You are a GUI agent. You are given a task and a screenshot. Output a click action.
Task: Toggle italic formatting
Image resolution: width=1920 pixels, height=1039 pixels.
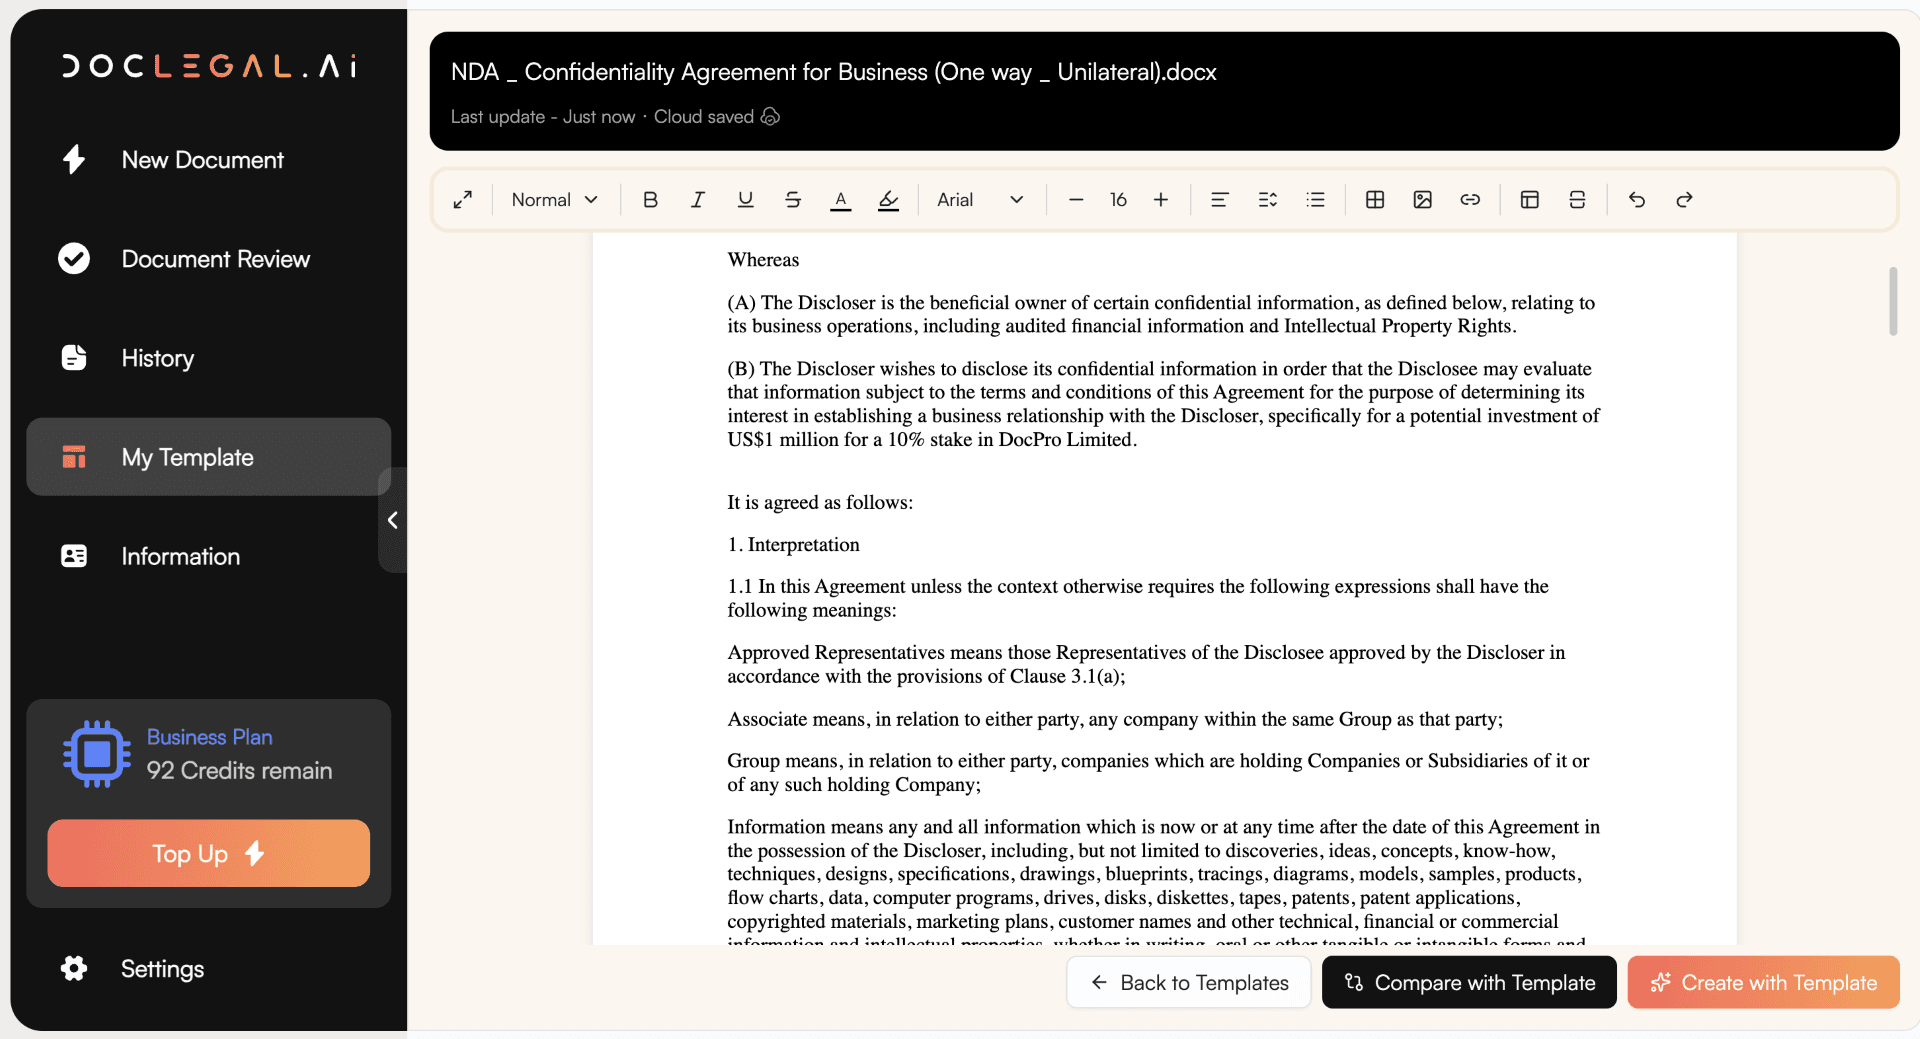[x=698, y=200]
